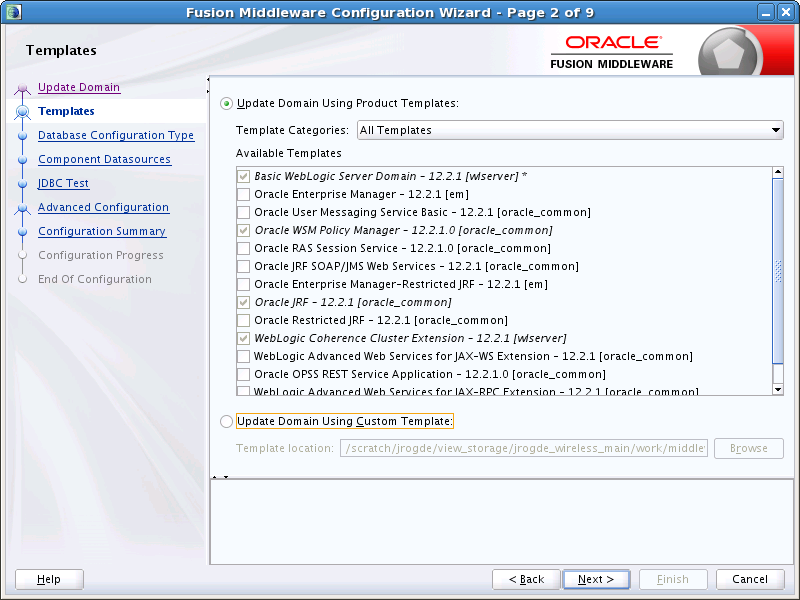
Task: Click the Oracle Fusion Middleware logo
Action: [x=612, y=52]
